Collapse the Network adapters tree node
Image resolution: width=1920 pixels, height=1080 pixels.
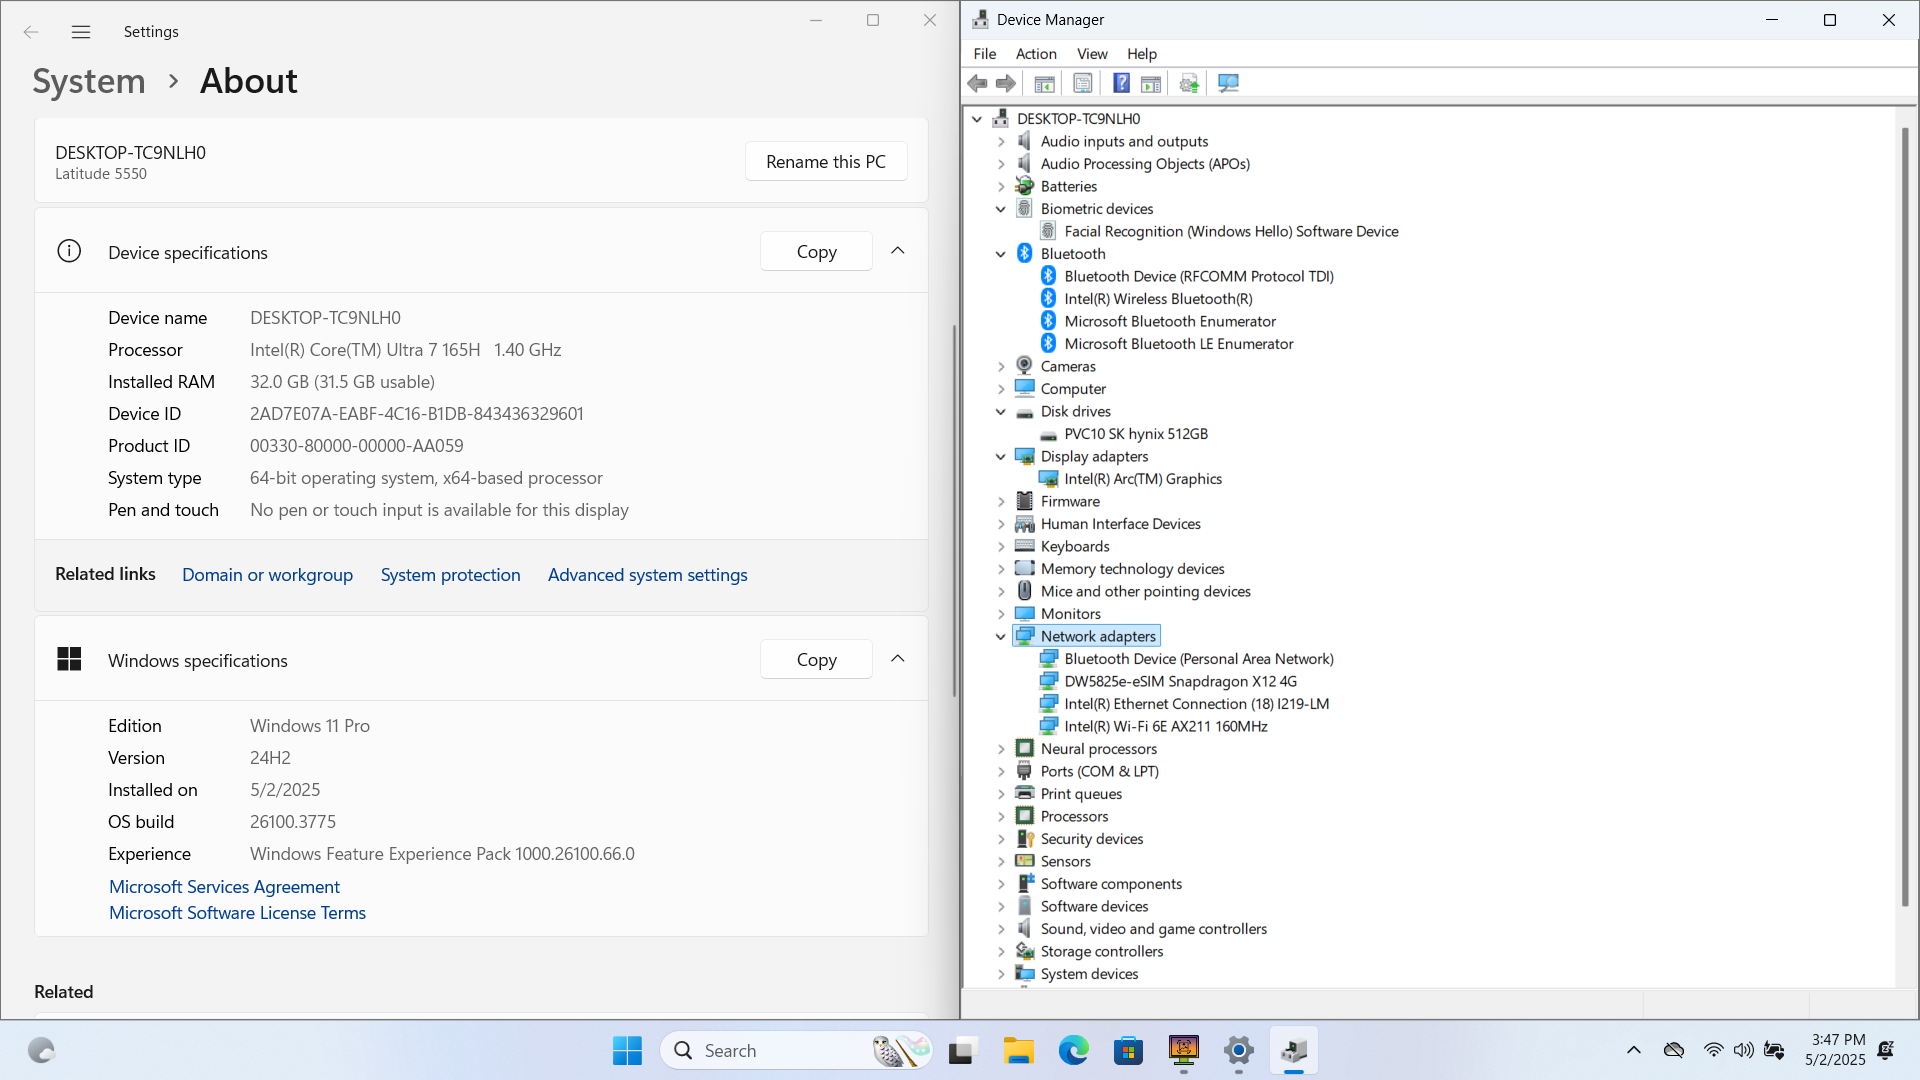(1000, 637)
